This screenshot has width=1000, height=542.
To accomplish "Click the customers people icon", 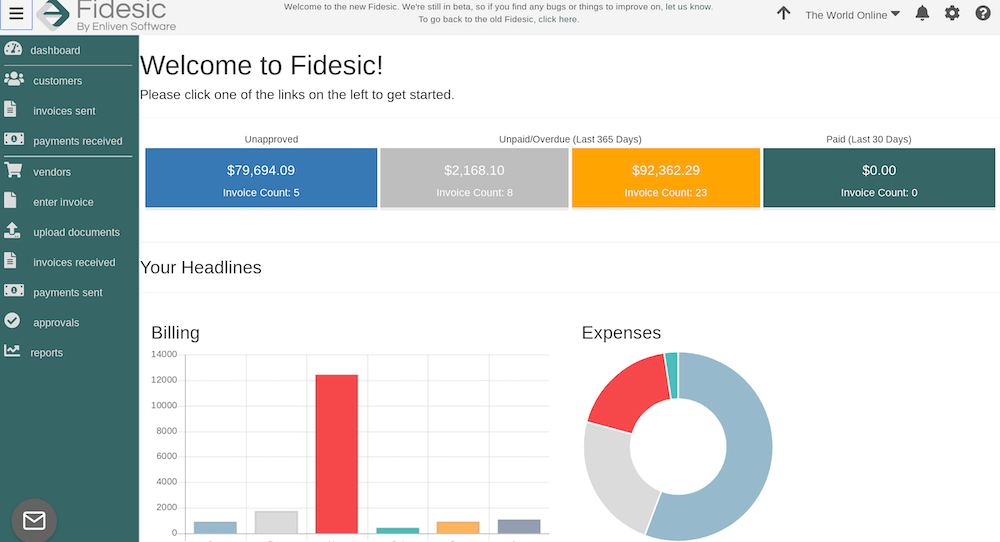I will tap(13, 80).
